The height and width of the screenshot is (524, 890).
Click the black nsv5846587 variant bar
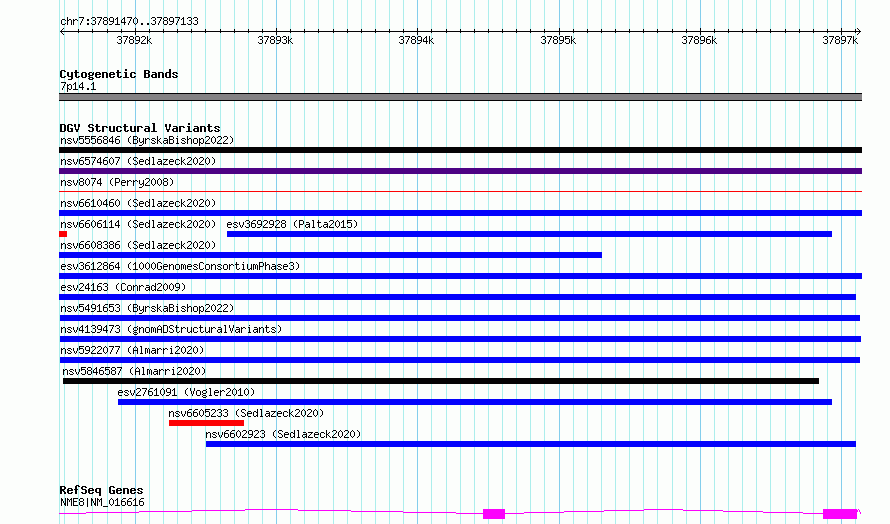tap(440, 381)
